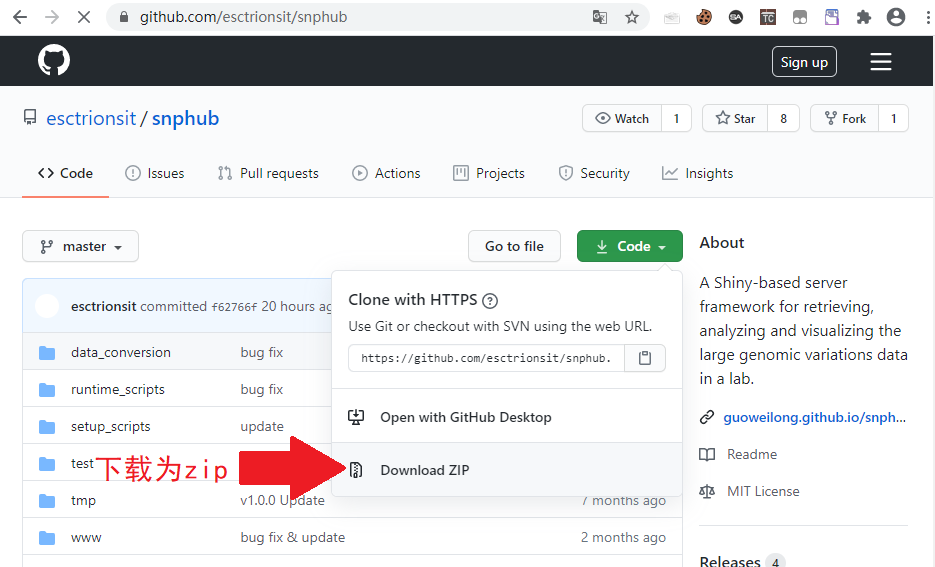Open the GitHub hamburger menu
This screenshot has width=935, height=567.
(881, 61)
